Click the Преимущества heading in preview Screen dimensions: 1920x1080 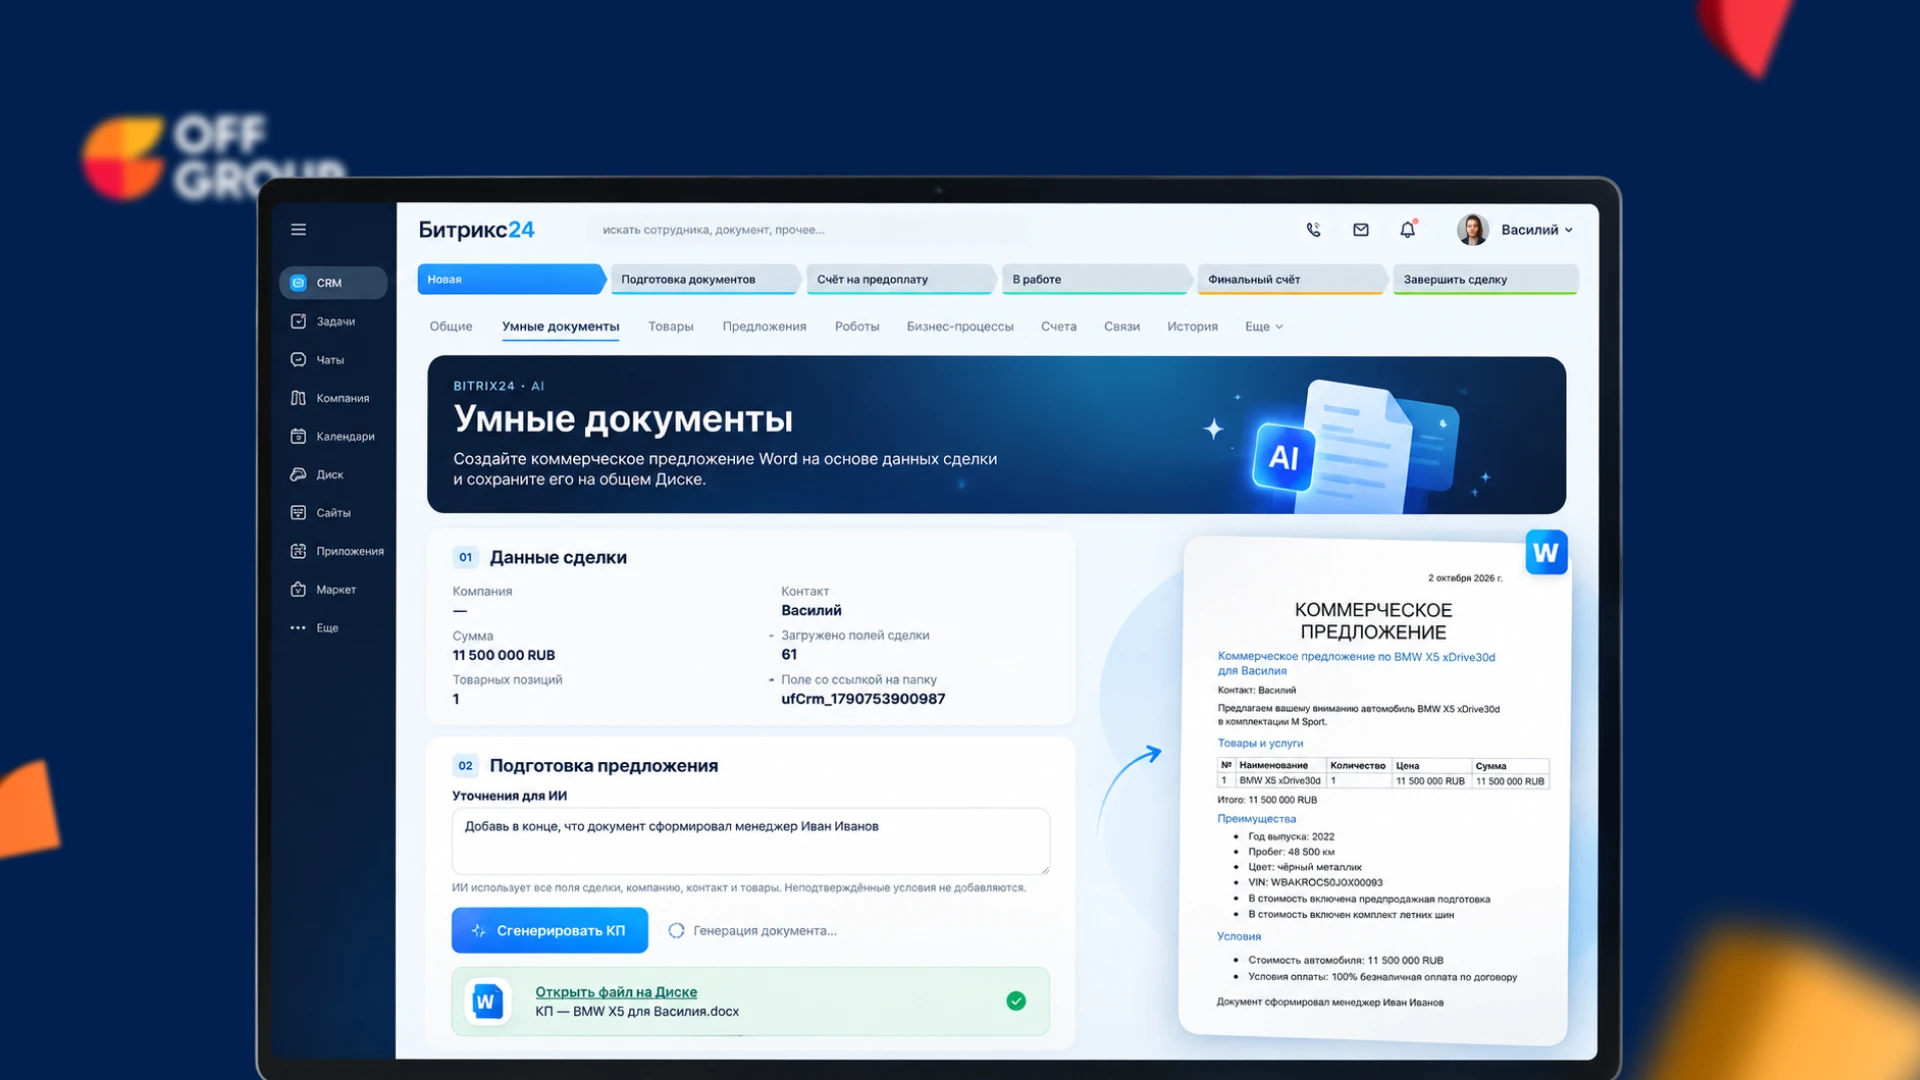pyautogui.click(x=1256, y=819)
